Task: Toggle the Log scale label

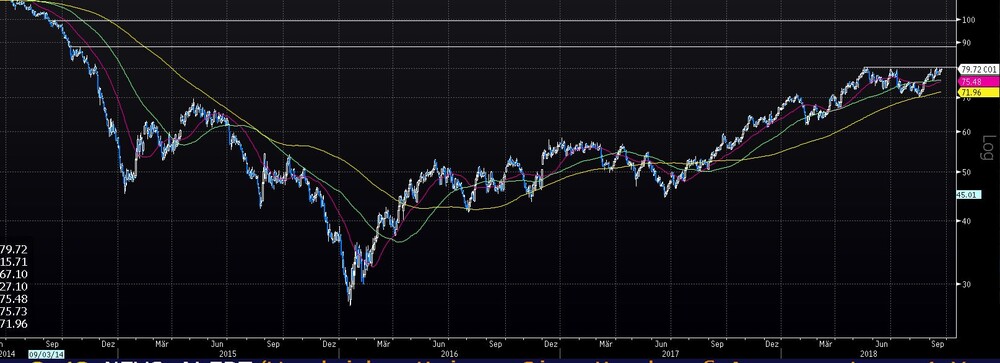Action: click(989, 147)
